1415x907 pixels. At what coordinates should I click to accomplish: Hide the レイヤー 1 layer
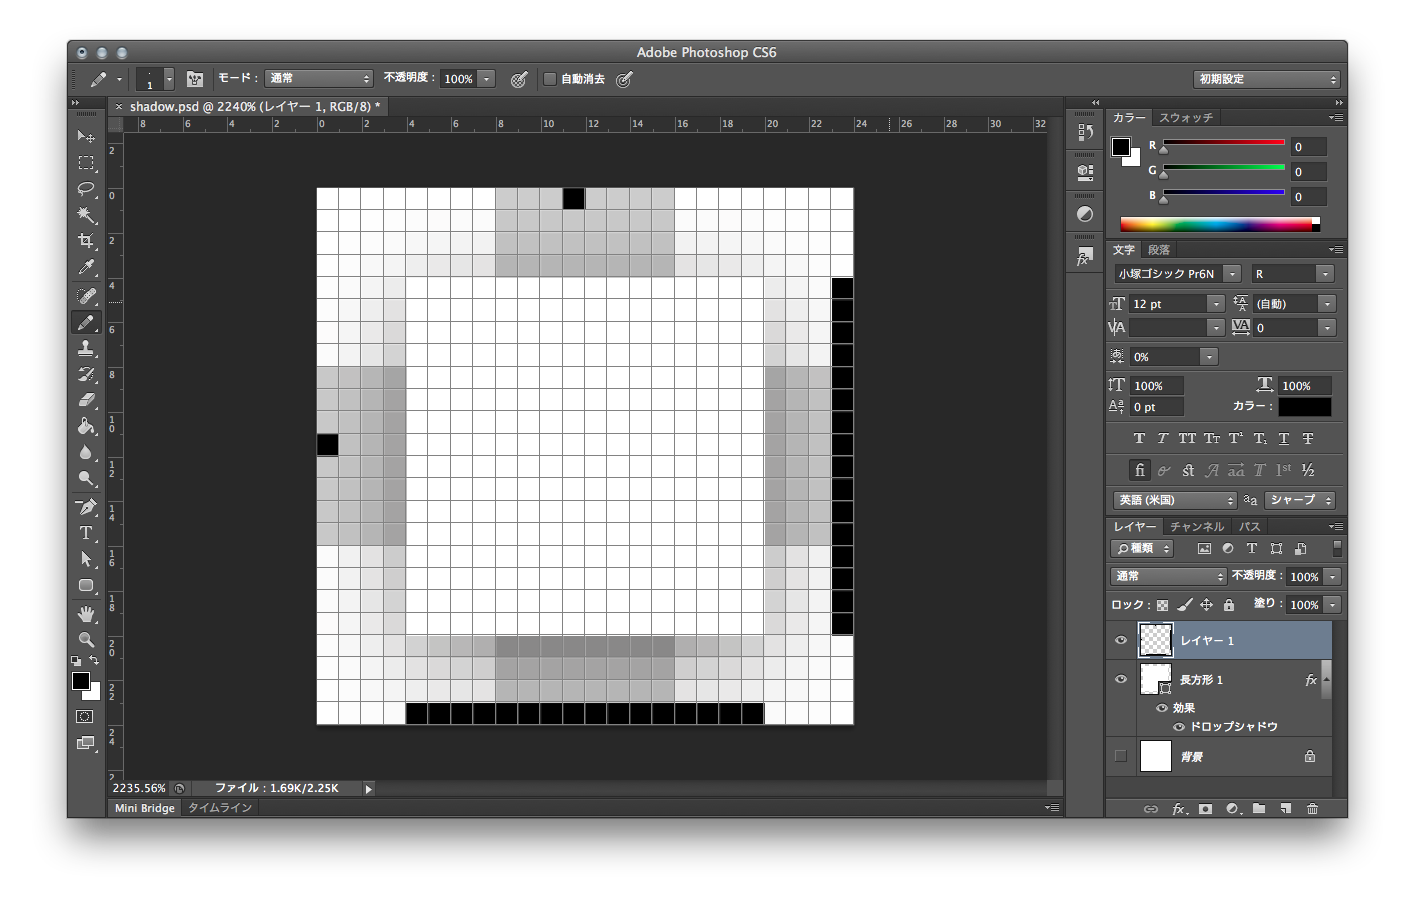point(1121,640)
